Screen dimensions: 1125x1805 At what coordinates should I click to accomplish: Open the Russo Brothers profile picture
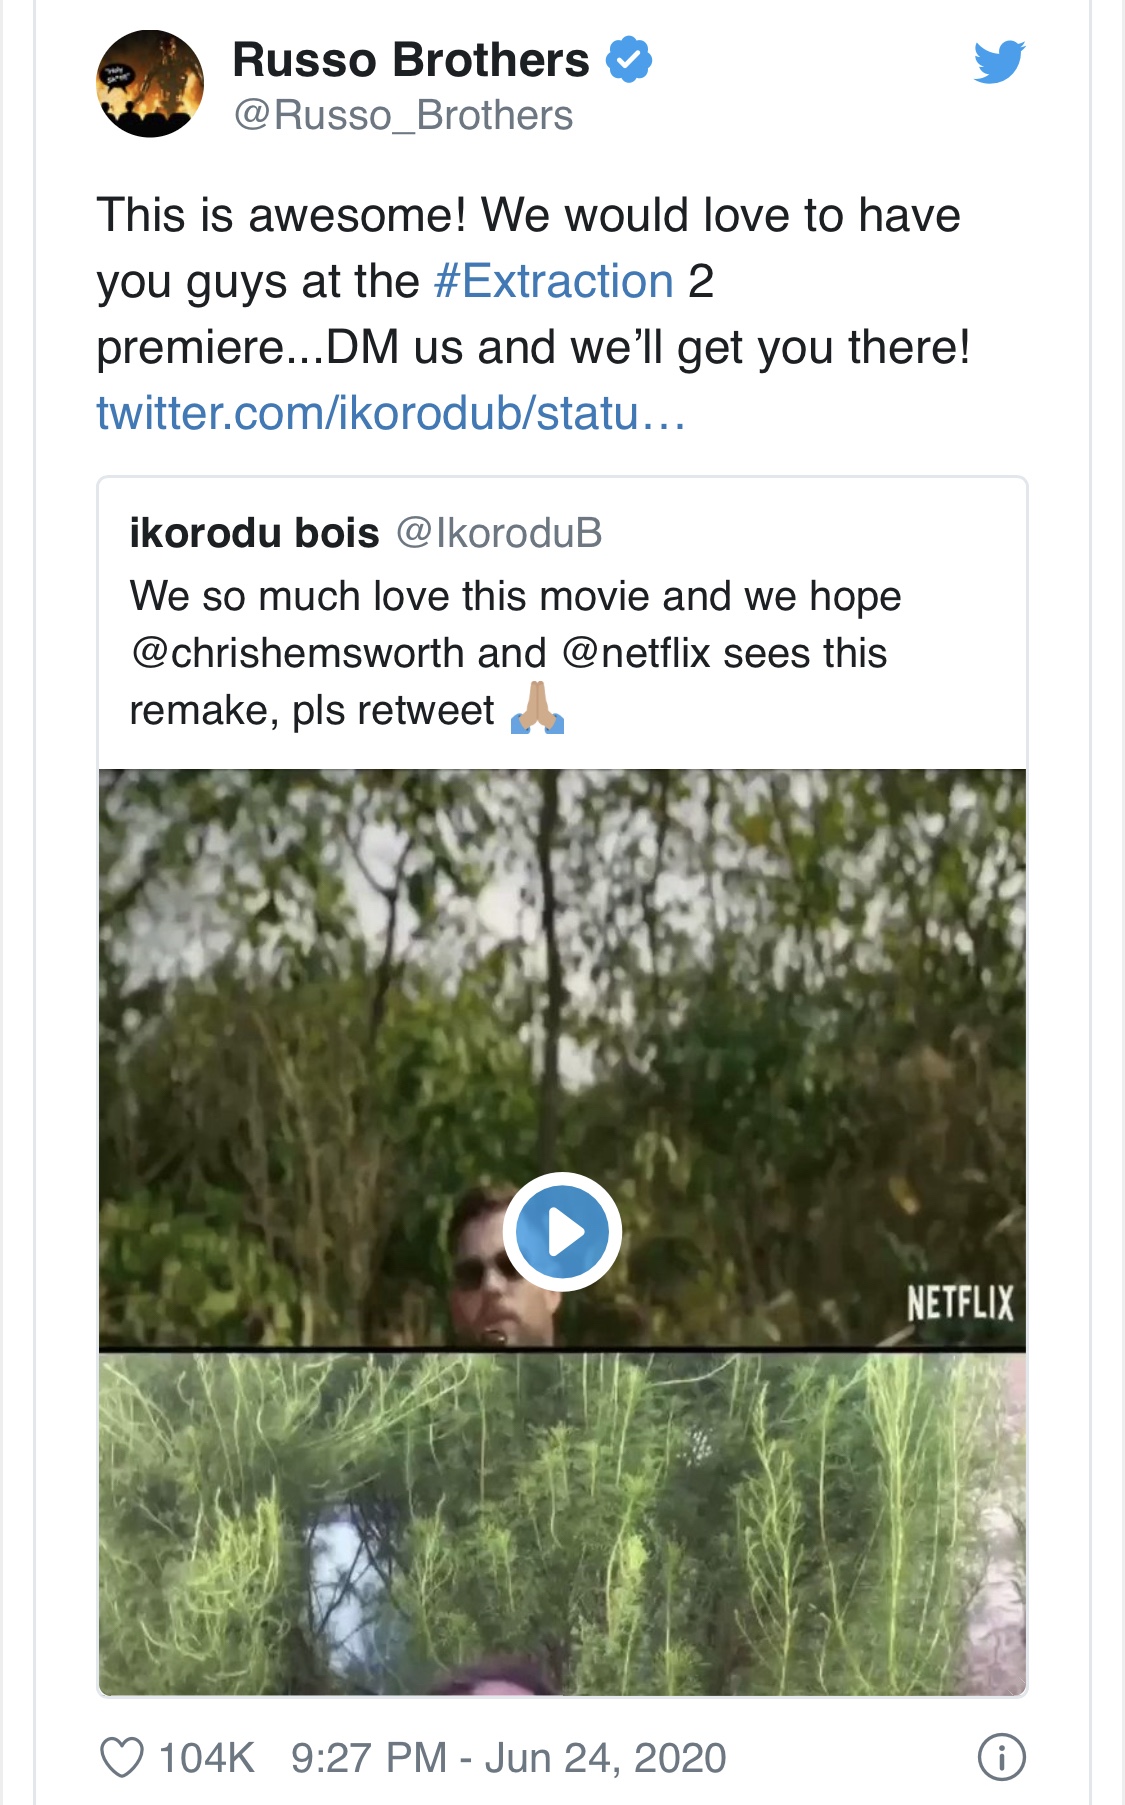150,84
